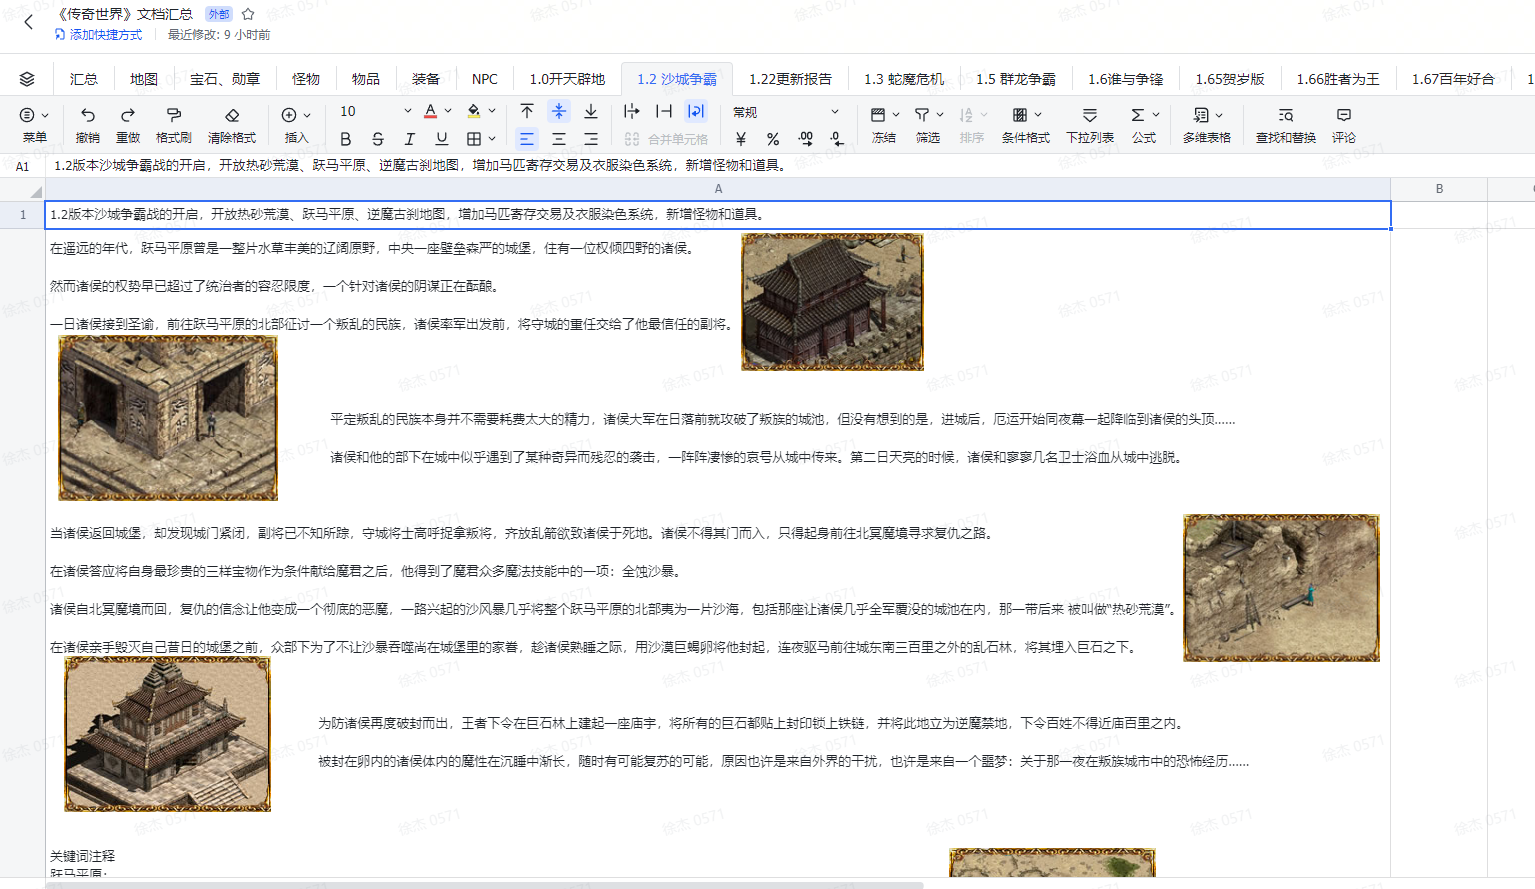1535x889 pixels.
Task: Open the font color dropdown arrow
Action: coord(448,111)
